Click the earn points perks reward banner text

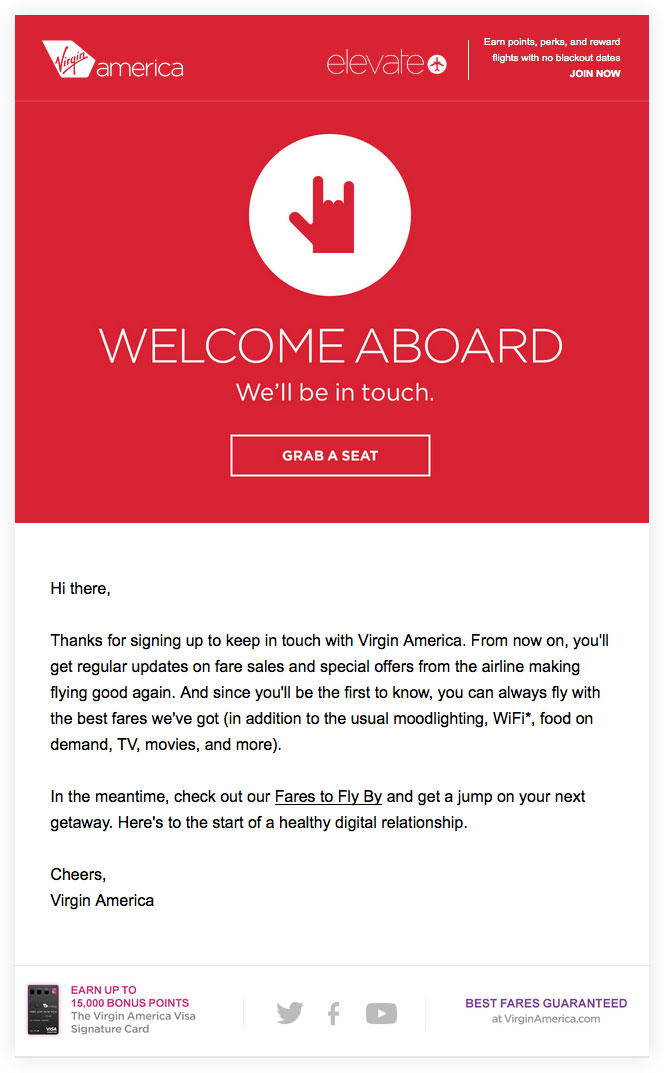click(x=551, y=52)
